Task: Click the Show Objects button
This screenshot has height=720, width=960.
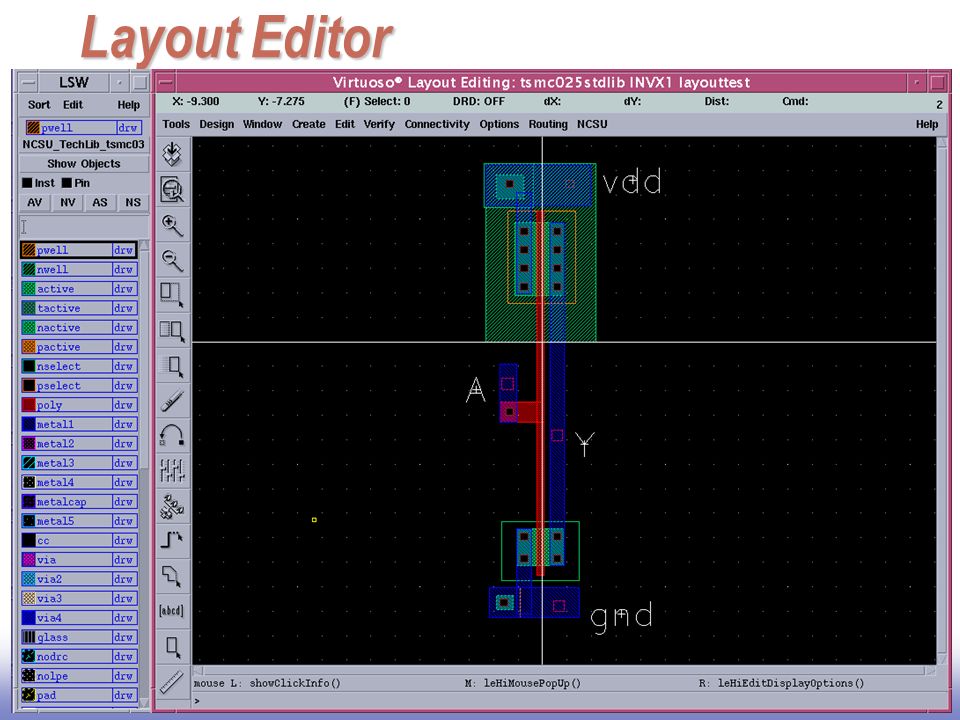Action: (84, 164)
